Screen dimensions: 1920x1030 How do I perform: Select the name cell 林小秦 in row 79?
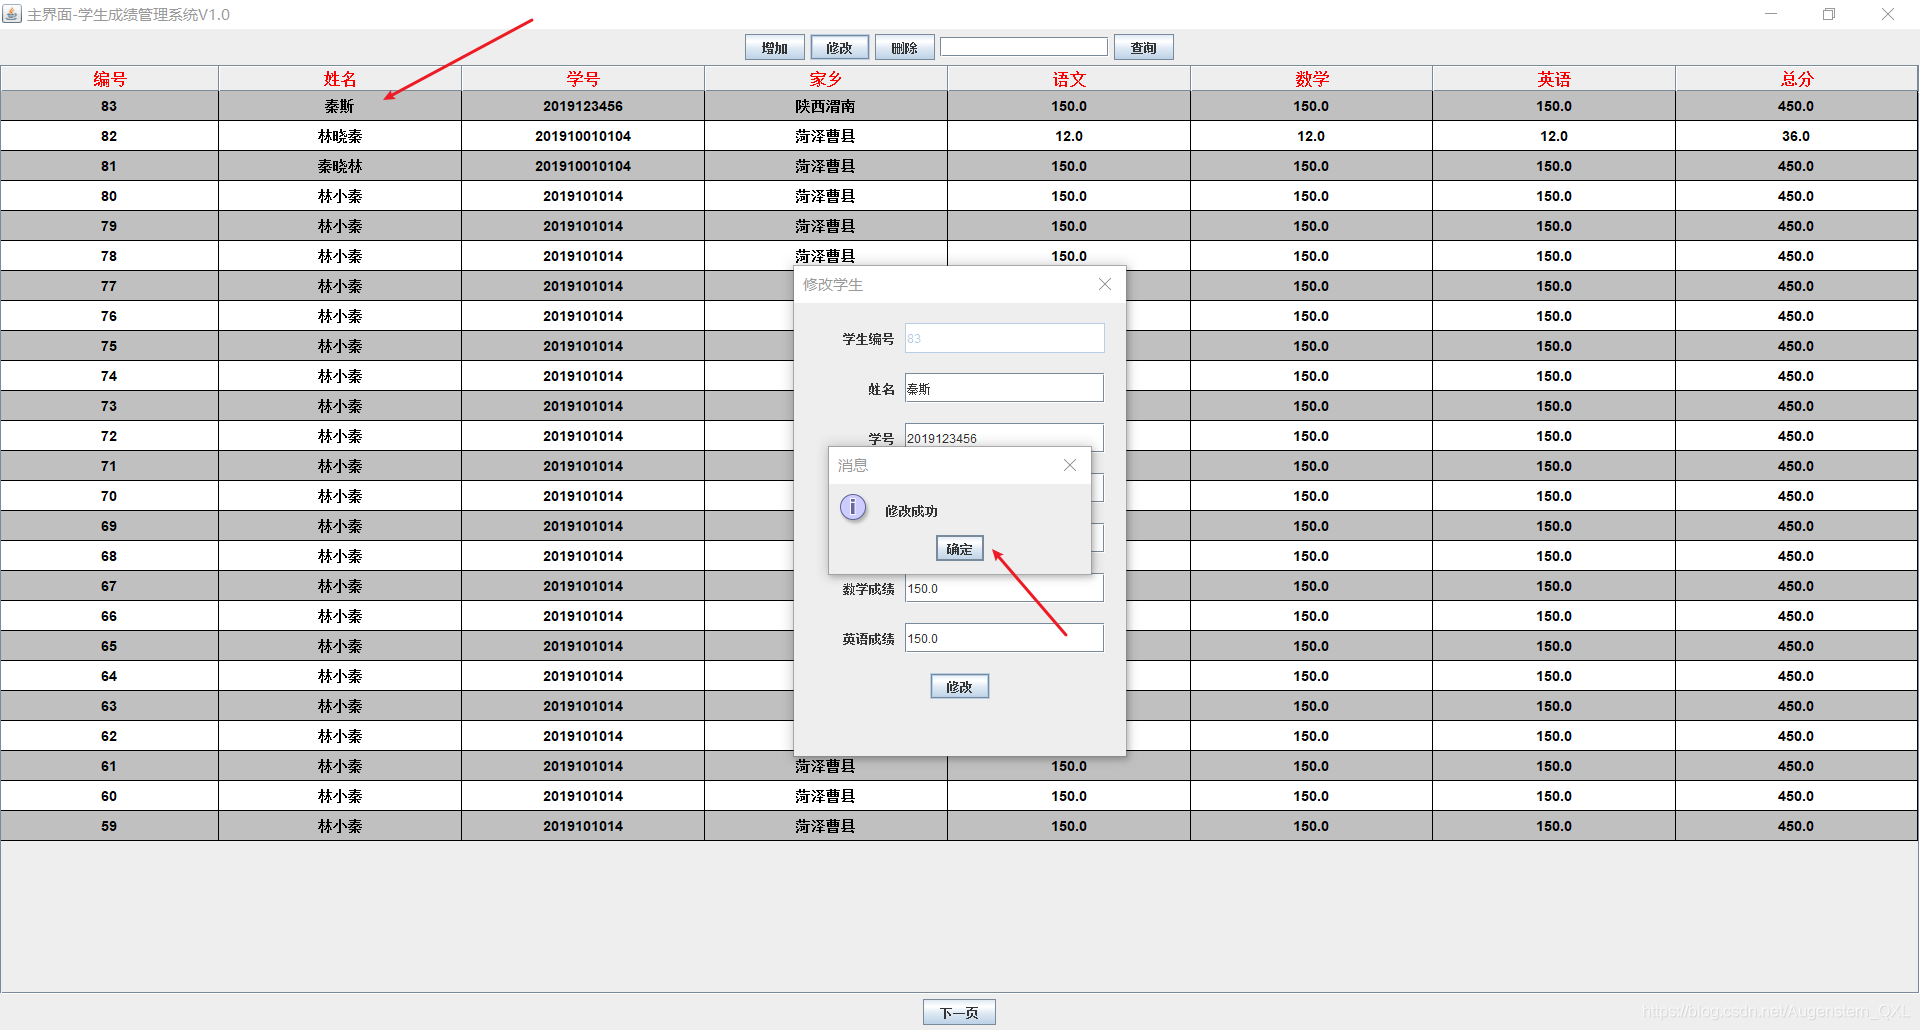(340, 226)
